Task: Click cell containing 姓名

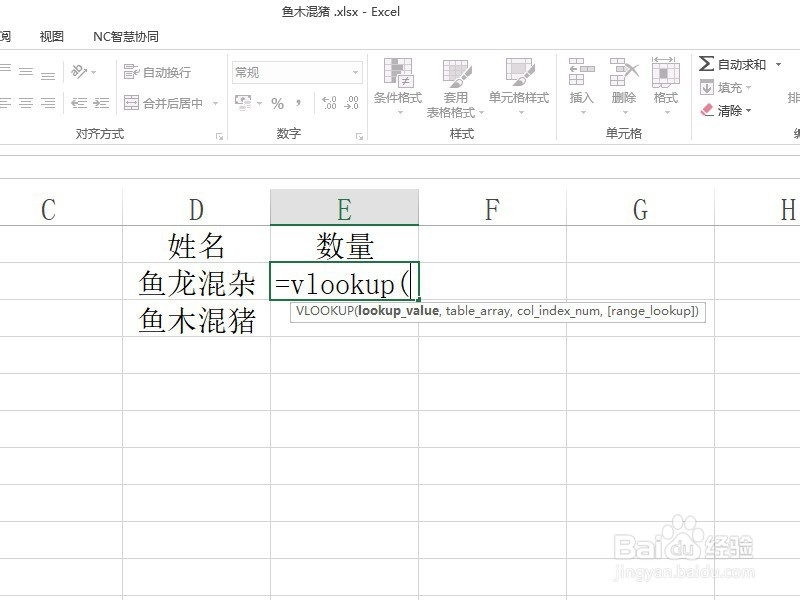Action: (x=196, y=245)
